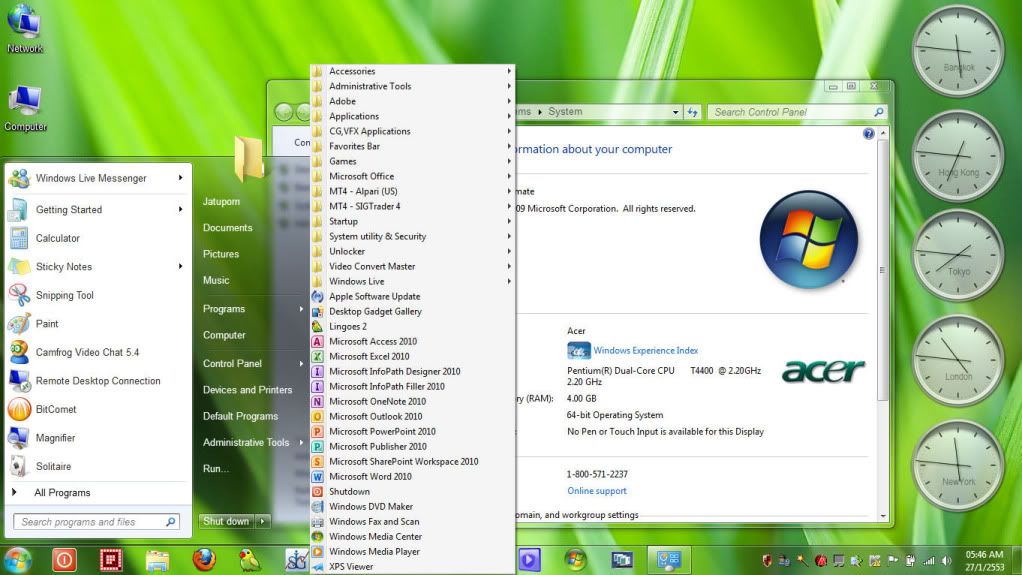Click the taskbar clock showing 05:46 AM
This screenshot has width=1022, height=575.
click(x=984, y=561)
